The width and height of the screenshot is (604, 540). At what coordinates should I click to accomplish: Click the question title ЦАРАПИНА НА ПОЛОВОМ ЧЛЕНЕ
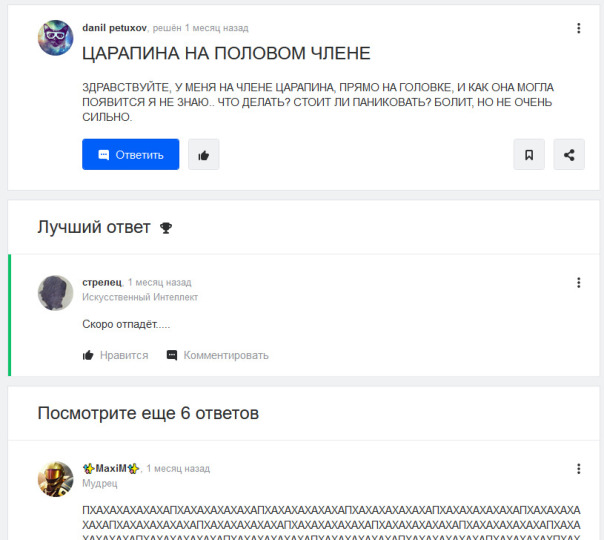point(226,53)
